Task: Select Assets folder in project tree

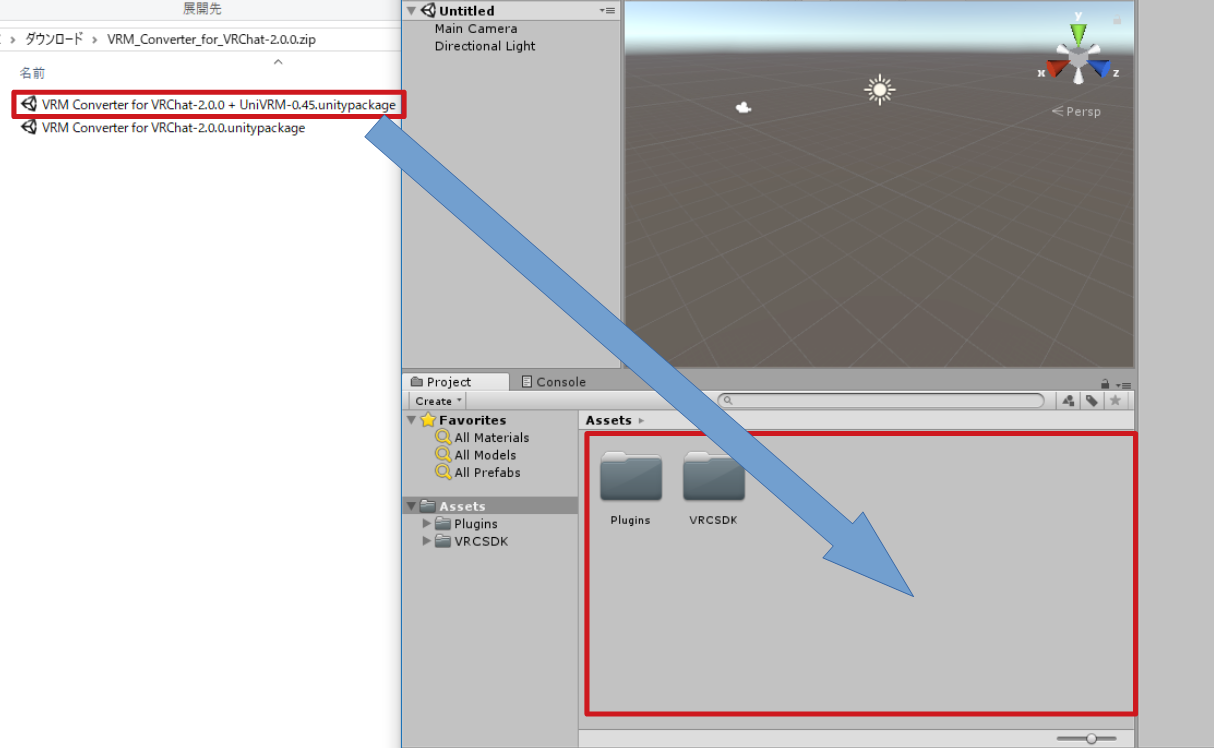Action: coord(490,506)
